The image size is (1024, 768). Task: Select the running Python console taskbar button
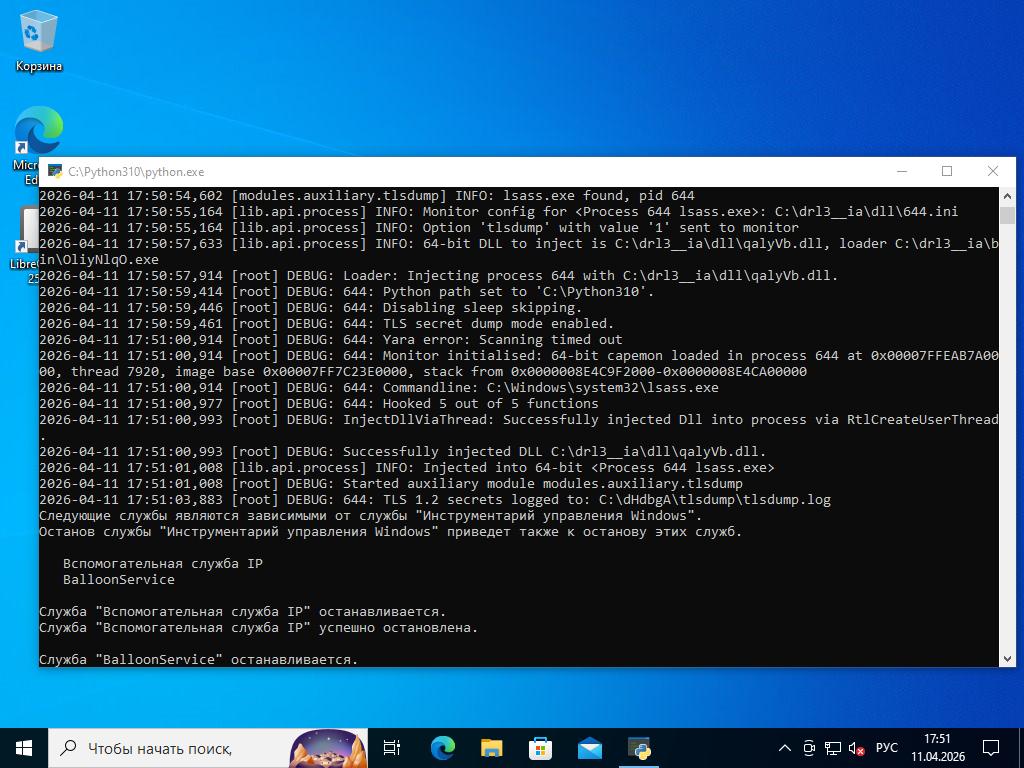pyautogui.click(x=639, y=748)
